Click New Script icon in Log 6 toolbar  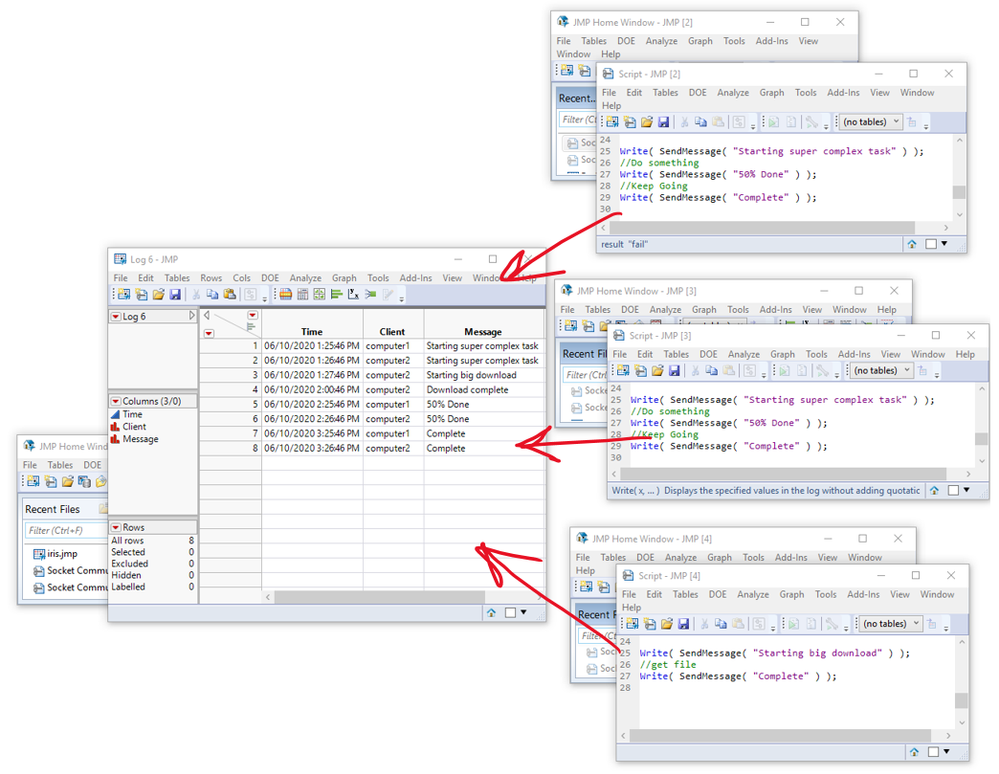coord(141,294)
